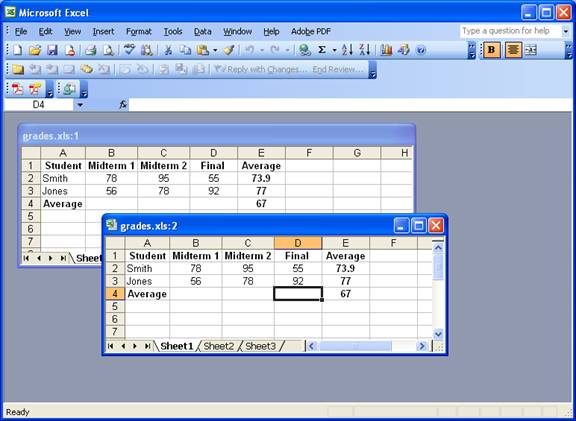Go to last sheet arrow in grades.xls:2
576x421 pixels.
[x=147, y=346]
